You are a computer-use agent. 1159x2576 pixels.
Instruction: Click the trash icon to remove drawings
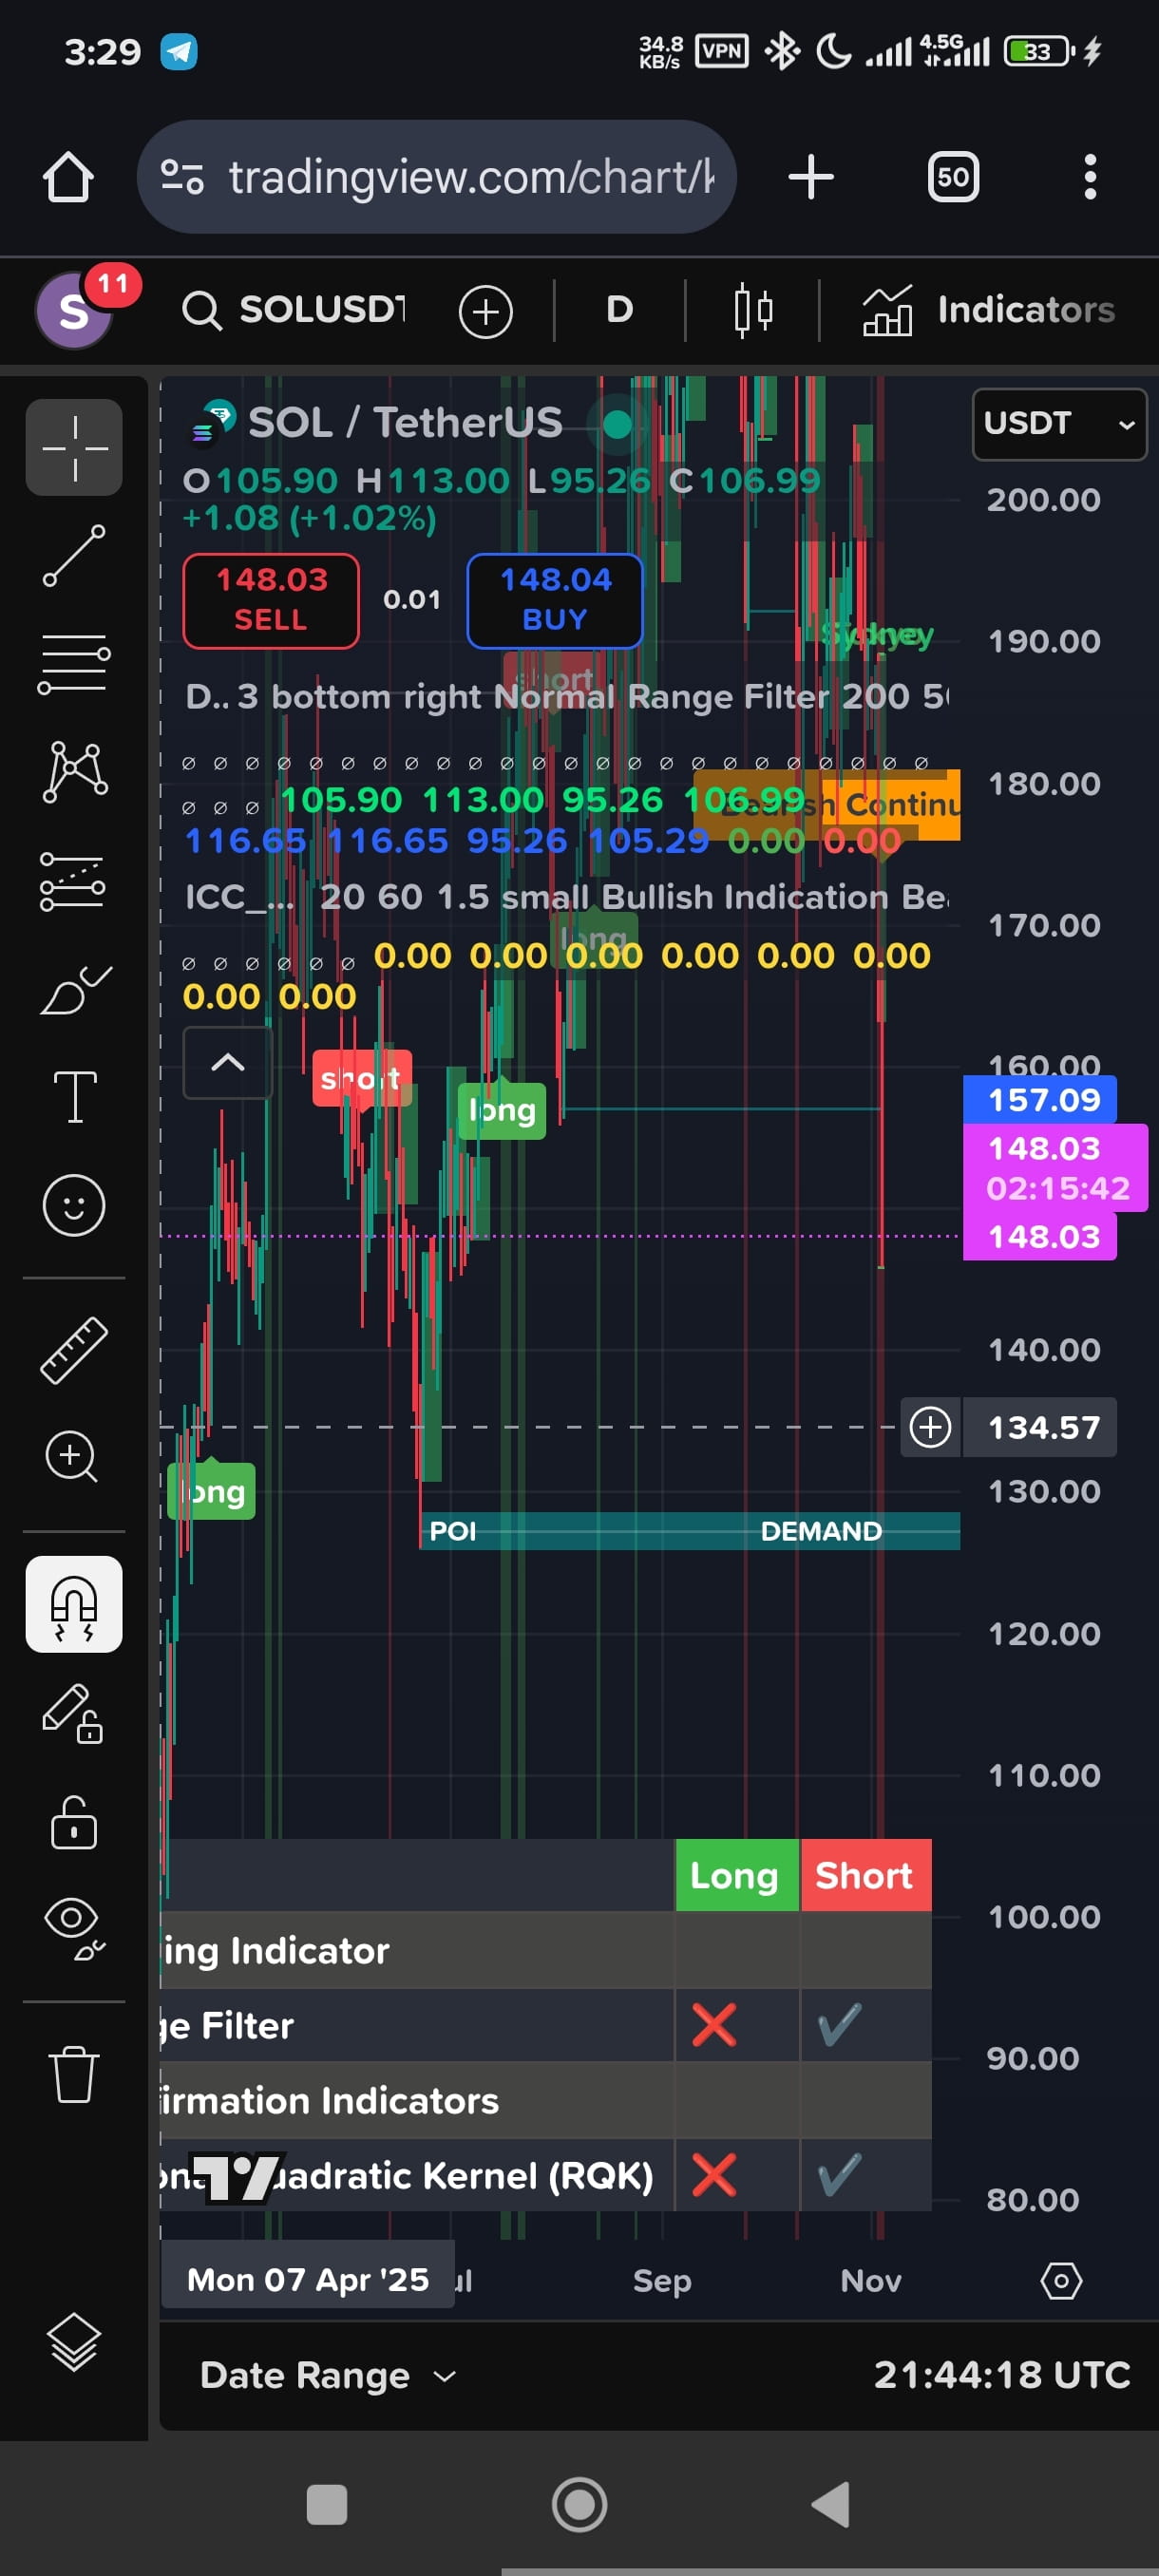pyautogui.click(x=74, y=2074)
